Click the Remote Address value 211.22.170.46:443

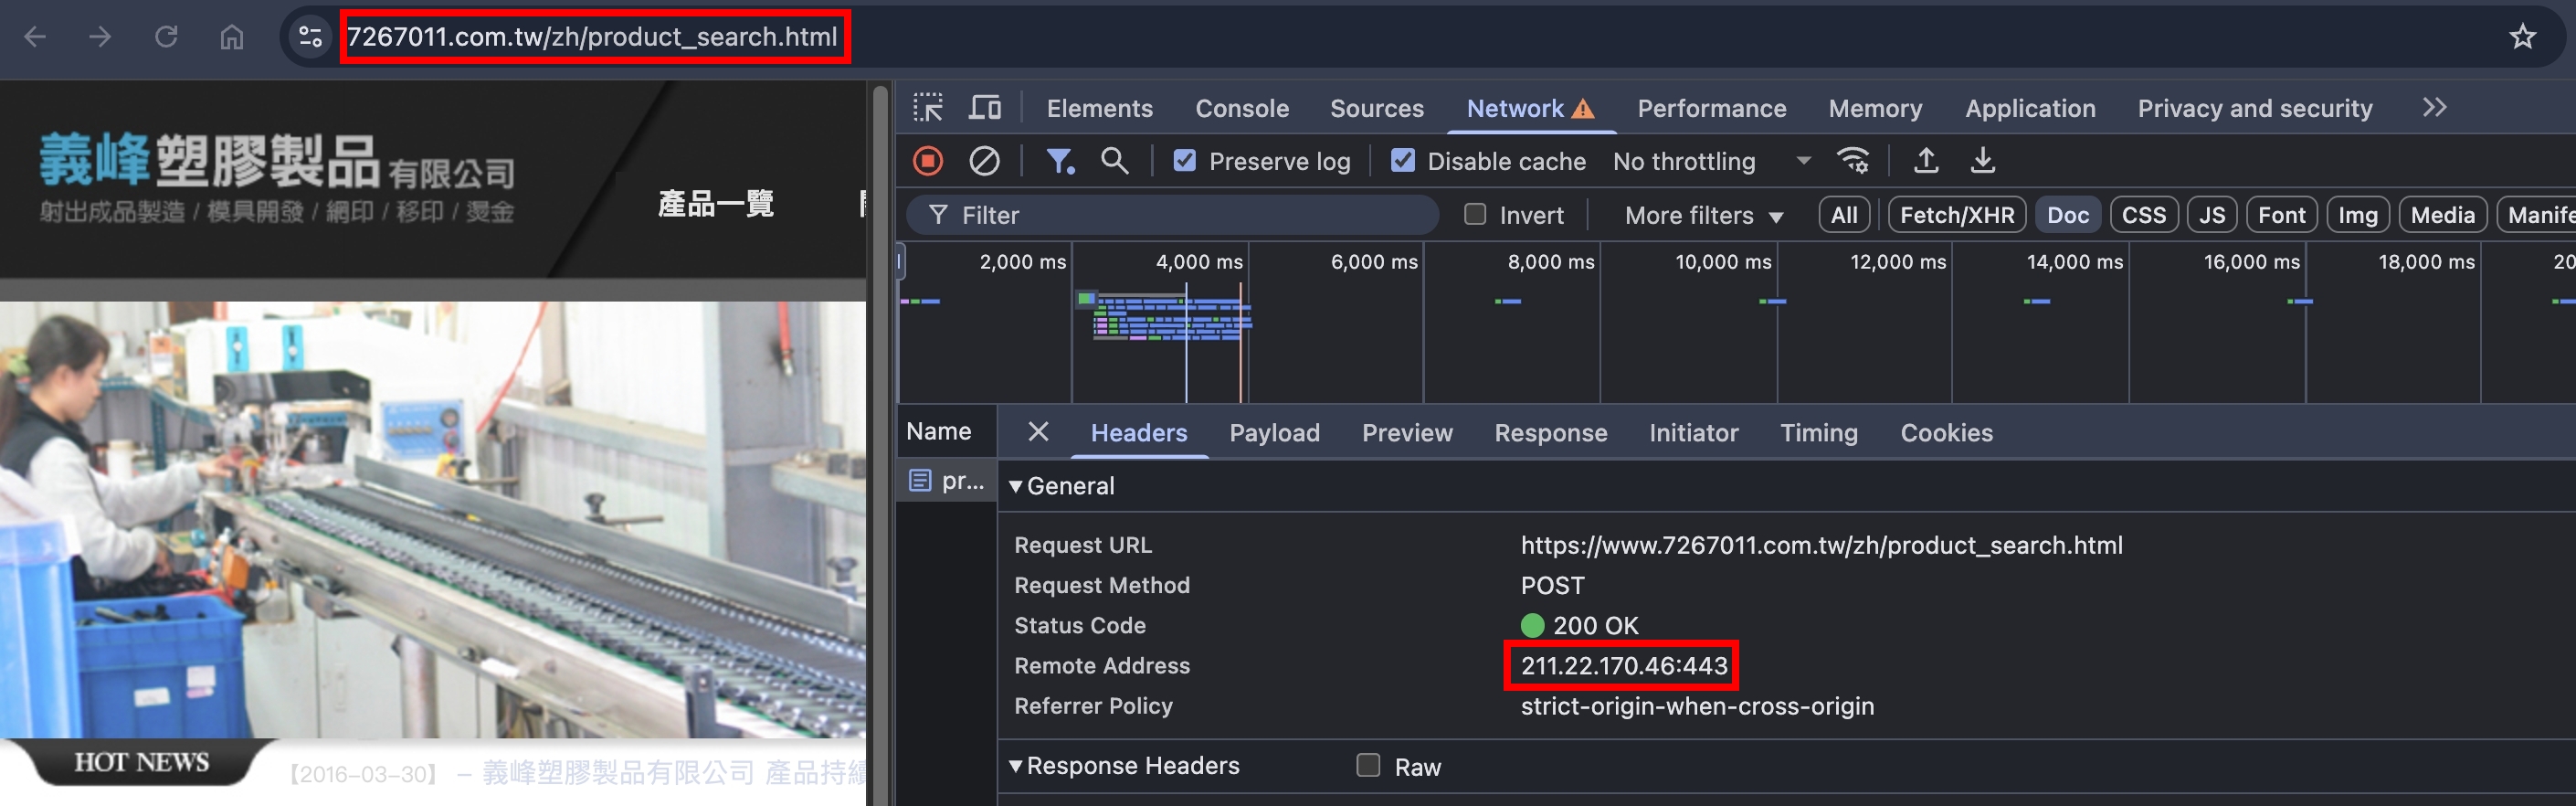click(x=1624, y=666)
